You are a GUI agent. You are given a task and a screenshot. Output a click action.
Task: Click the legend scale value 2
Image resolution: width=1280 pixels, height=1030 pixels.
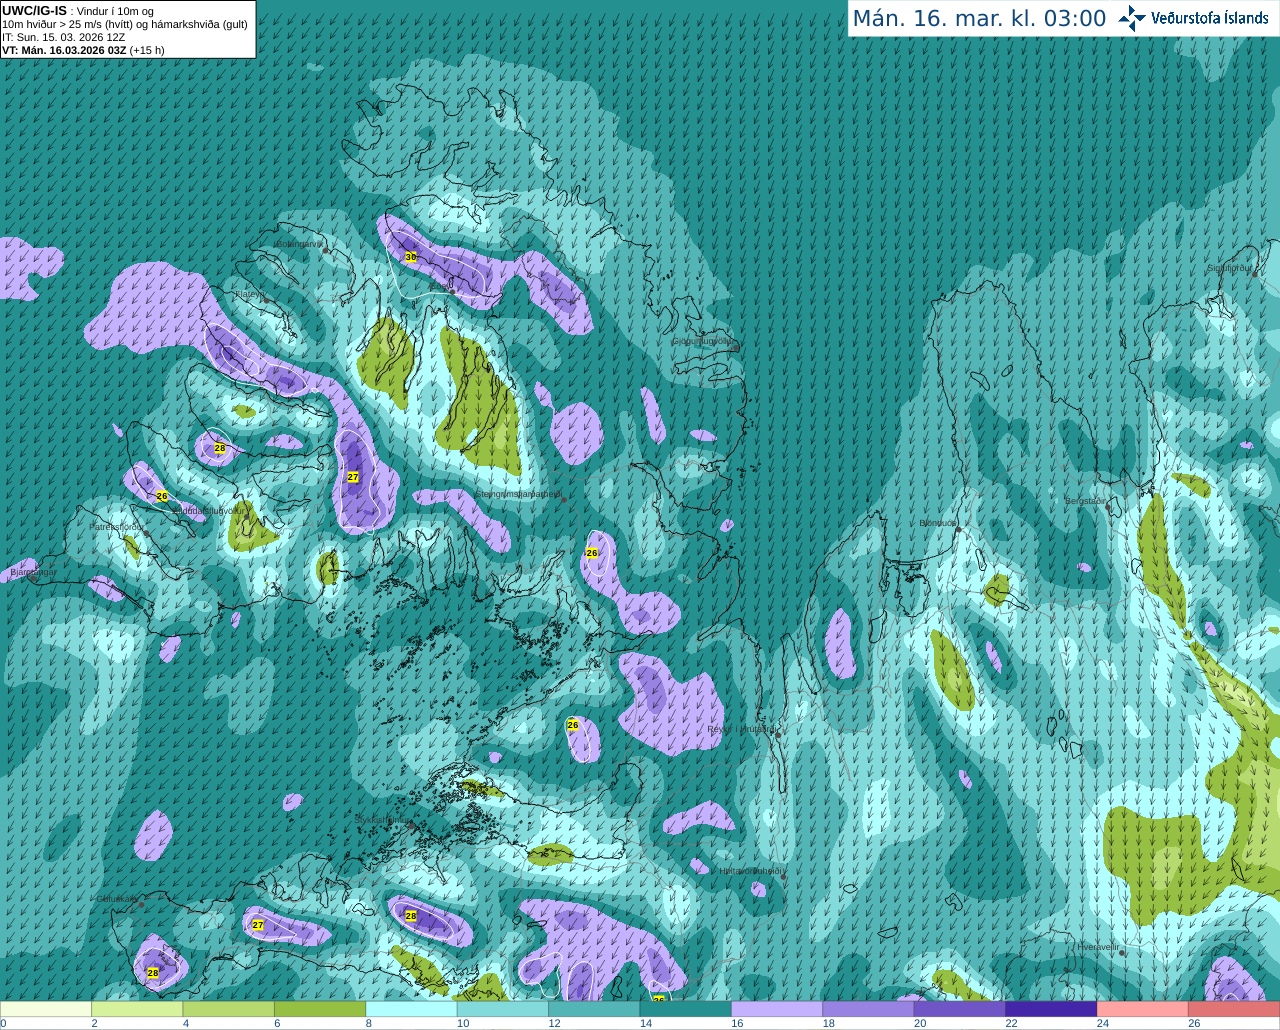coord(94,1024)
